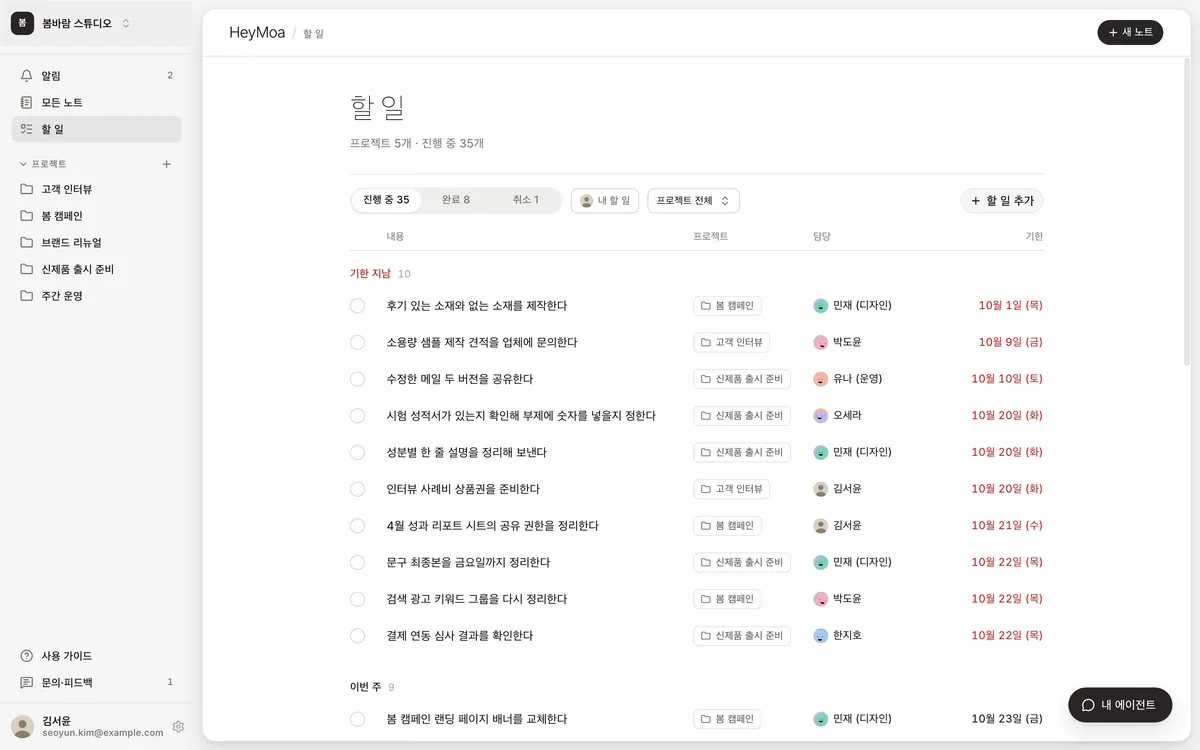Check off 시험 성적서가 있는지 확인해 task
Viewport: 1200px width, 750px height.
357,416
